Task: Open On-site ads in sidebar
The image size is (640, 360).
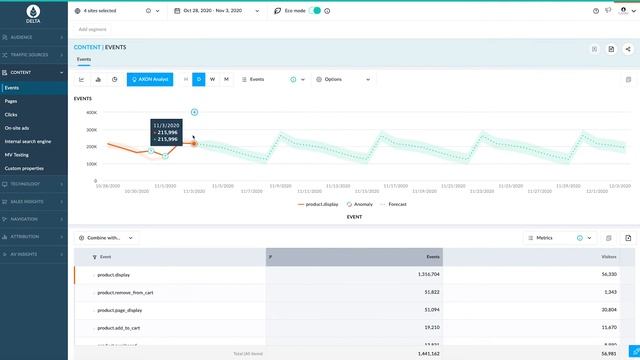Action: tap(34, 128)
